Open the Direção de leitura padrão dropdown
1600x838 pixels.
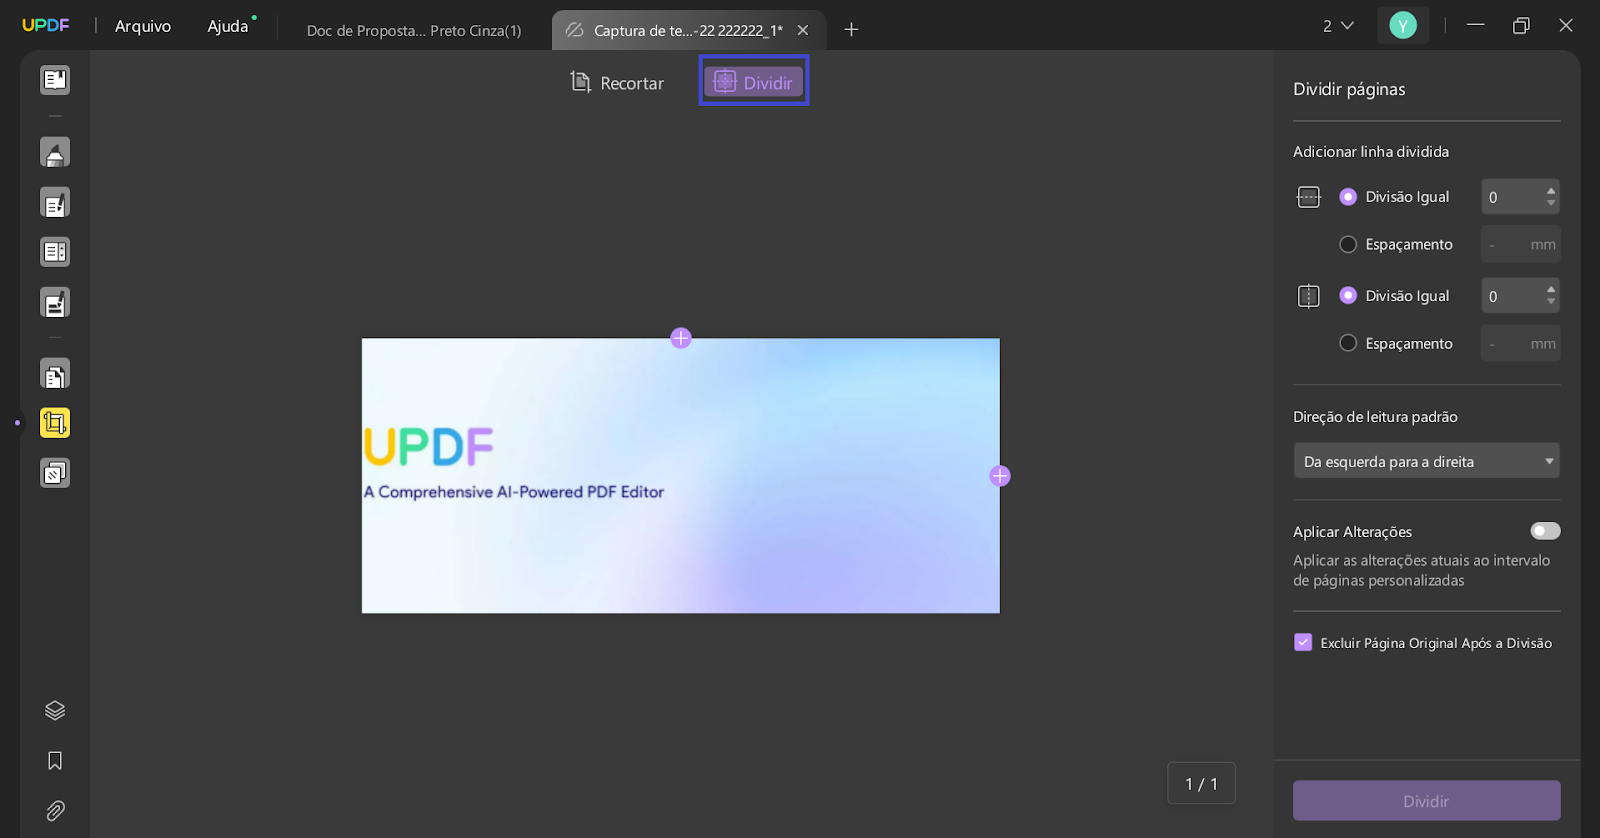(1427, 461)
